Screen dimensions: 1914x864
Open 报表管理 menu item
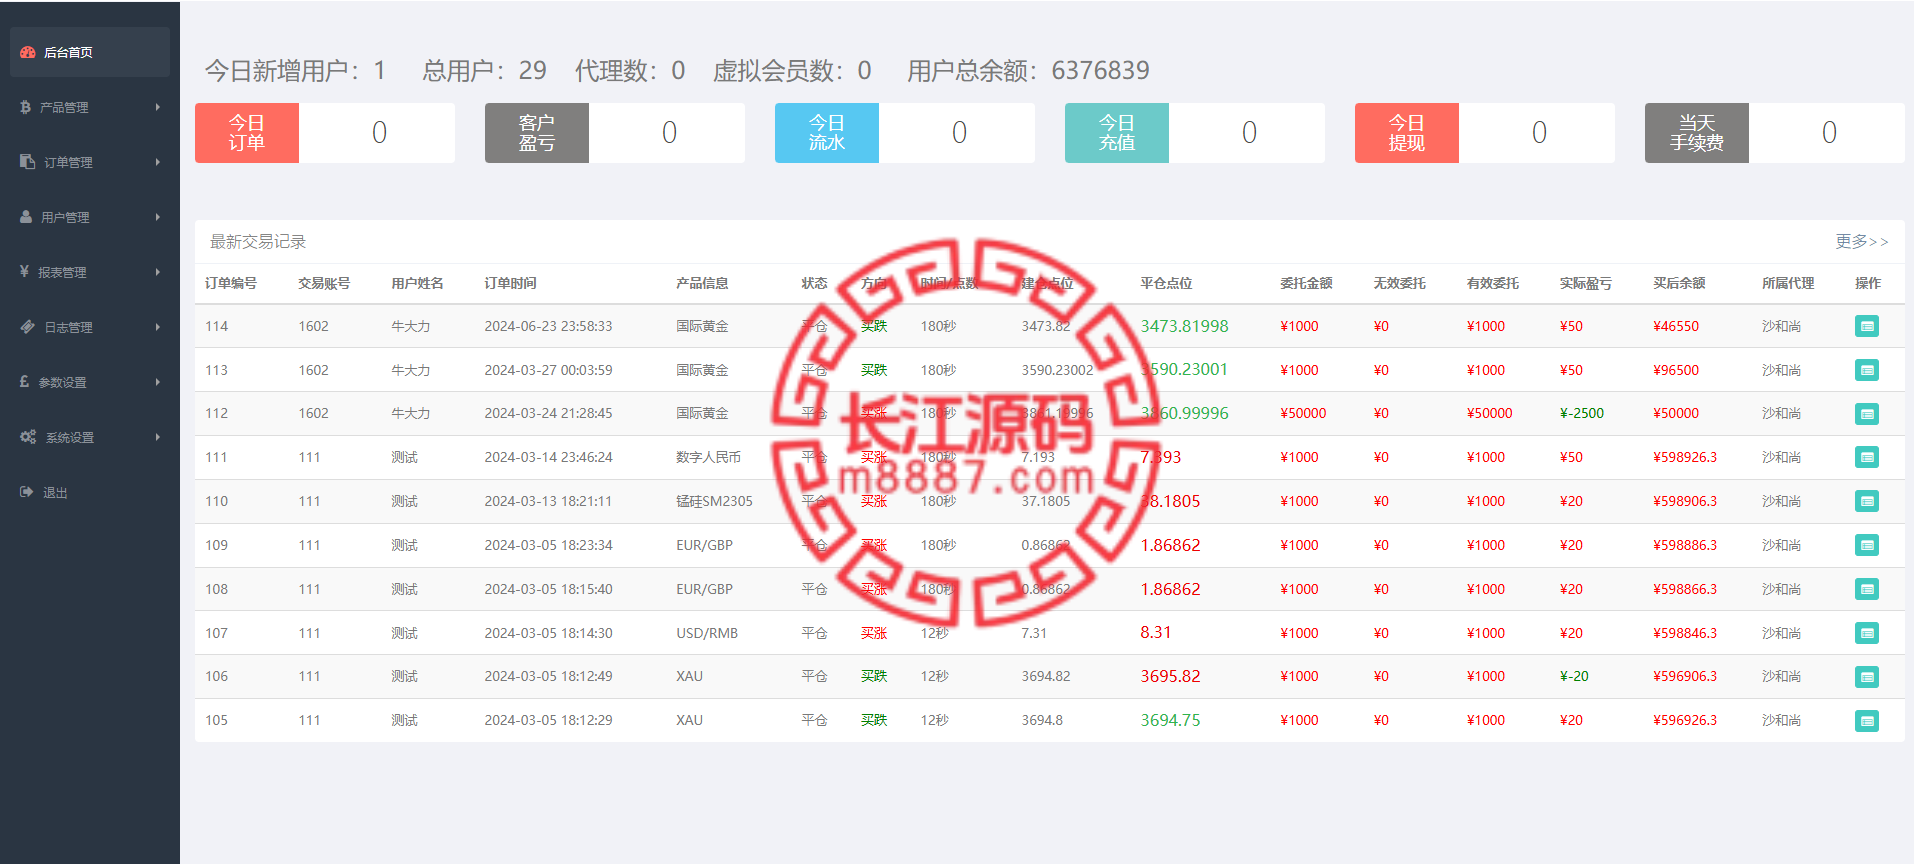[90, 272]
